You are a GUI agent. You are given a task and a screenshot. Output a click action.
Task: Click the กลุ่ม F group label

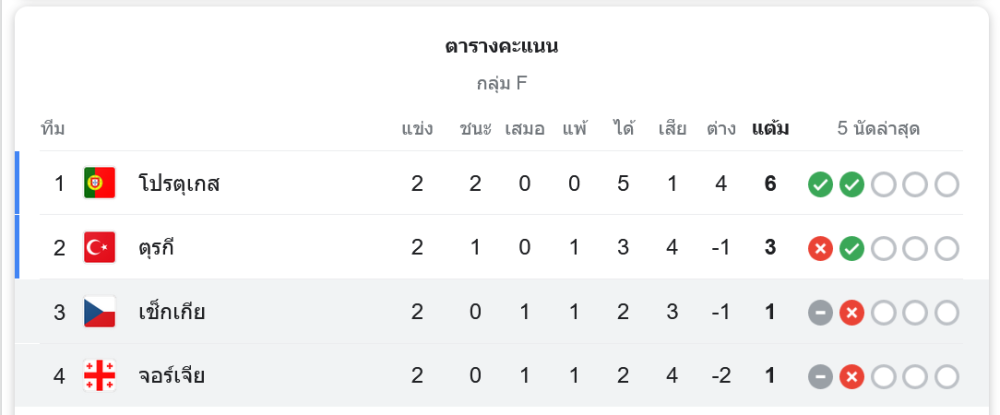coord(501,84)
